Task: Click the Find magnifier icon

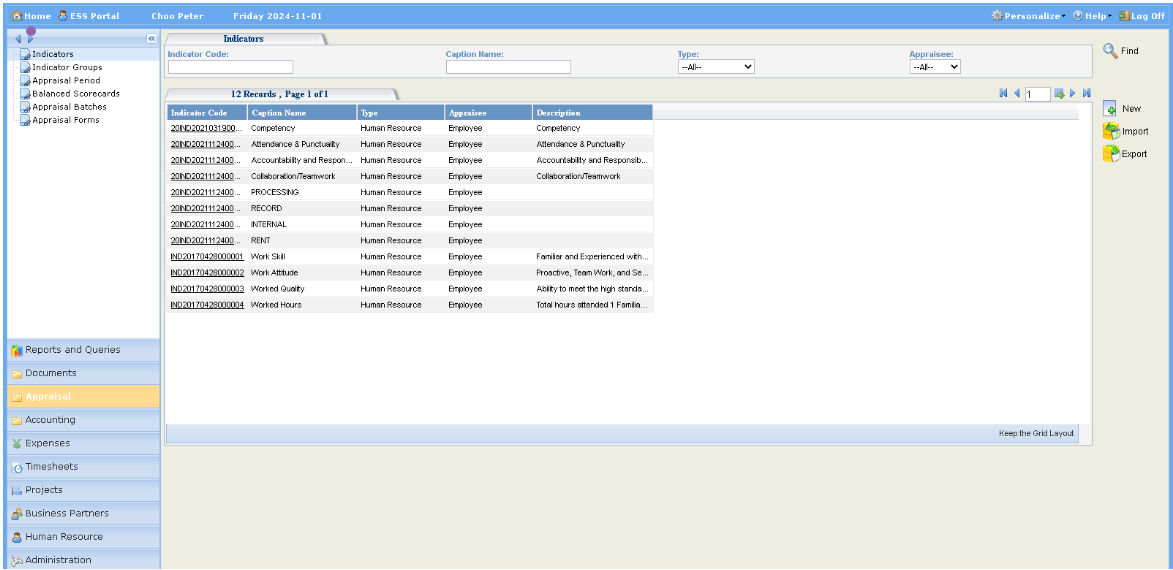Action: [1110, 51]
